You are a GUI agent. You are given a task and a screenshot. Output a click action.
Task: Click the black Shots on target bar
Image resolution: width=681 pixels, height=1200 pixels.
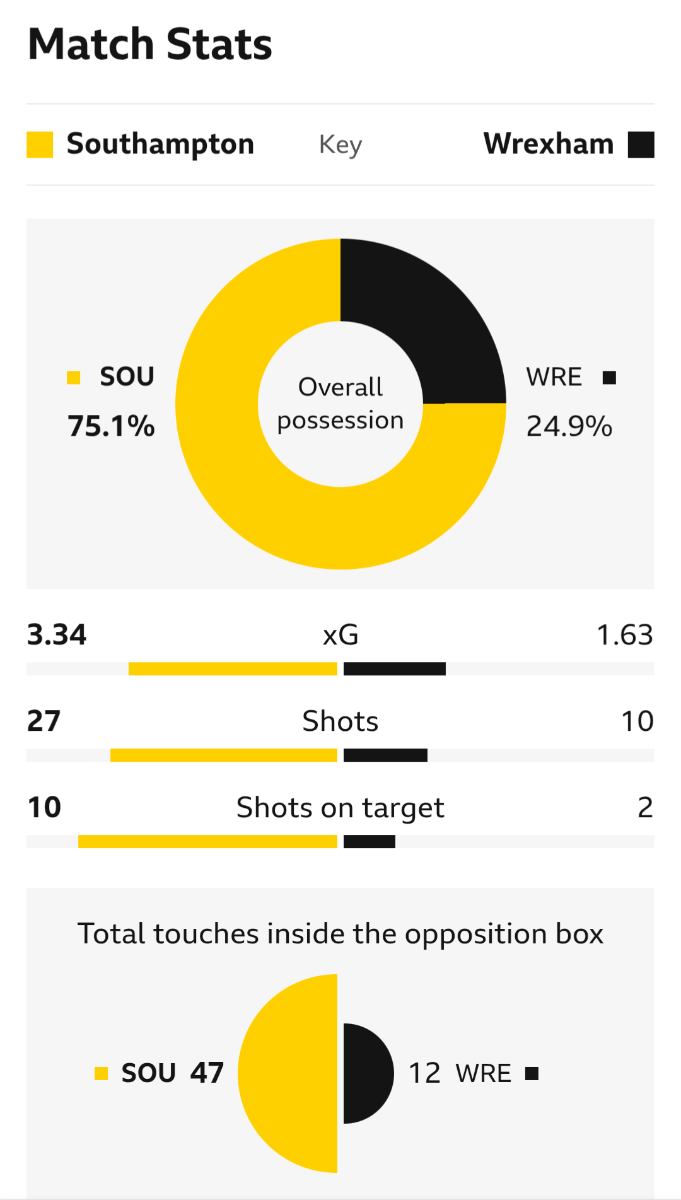pos(369,841)
